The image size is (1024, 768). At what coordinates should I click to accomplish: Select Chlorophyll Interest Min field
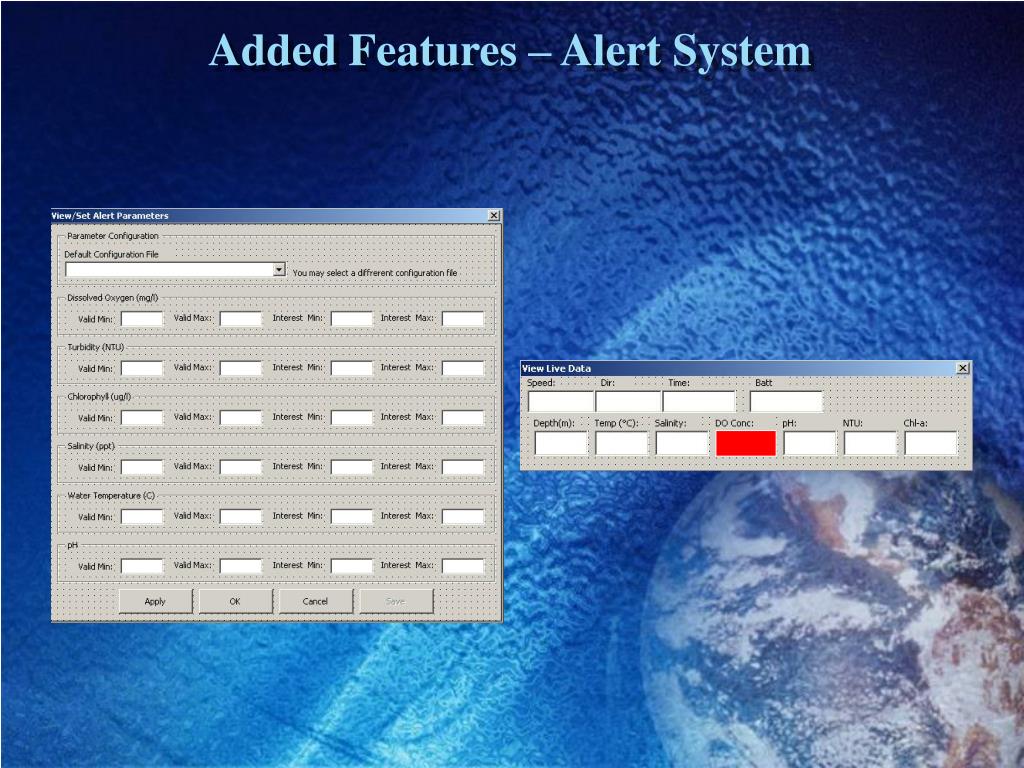point(351,418)
